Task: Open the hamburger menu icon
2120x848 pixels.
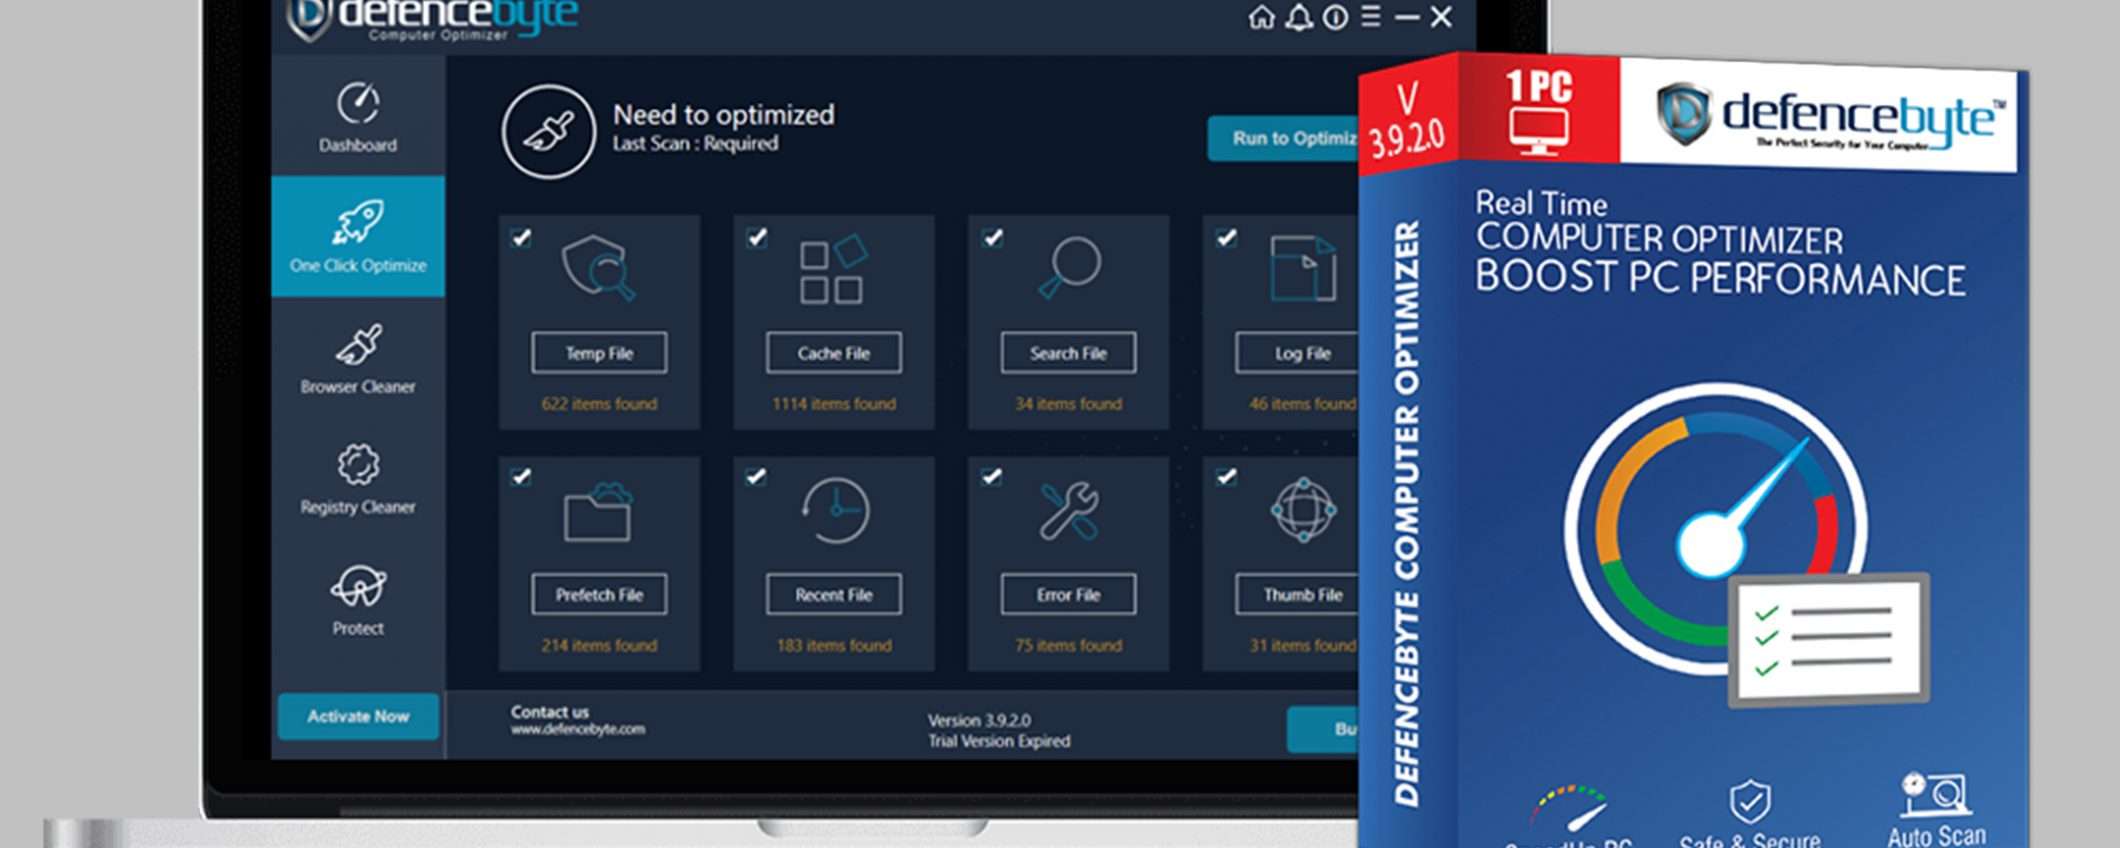Action: coord(1371,17)
